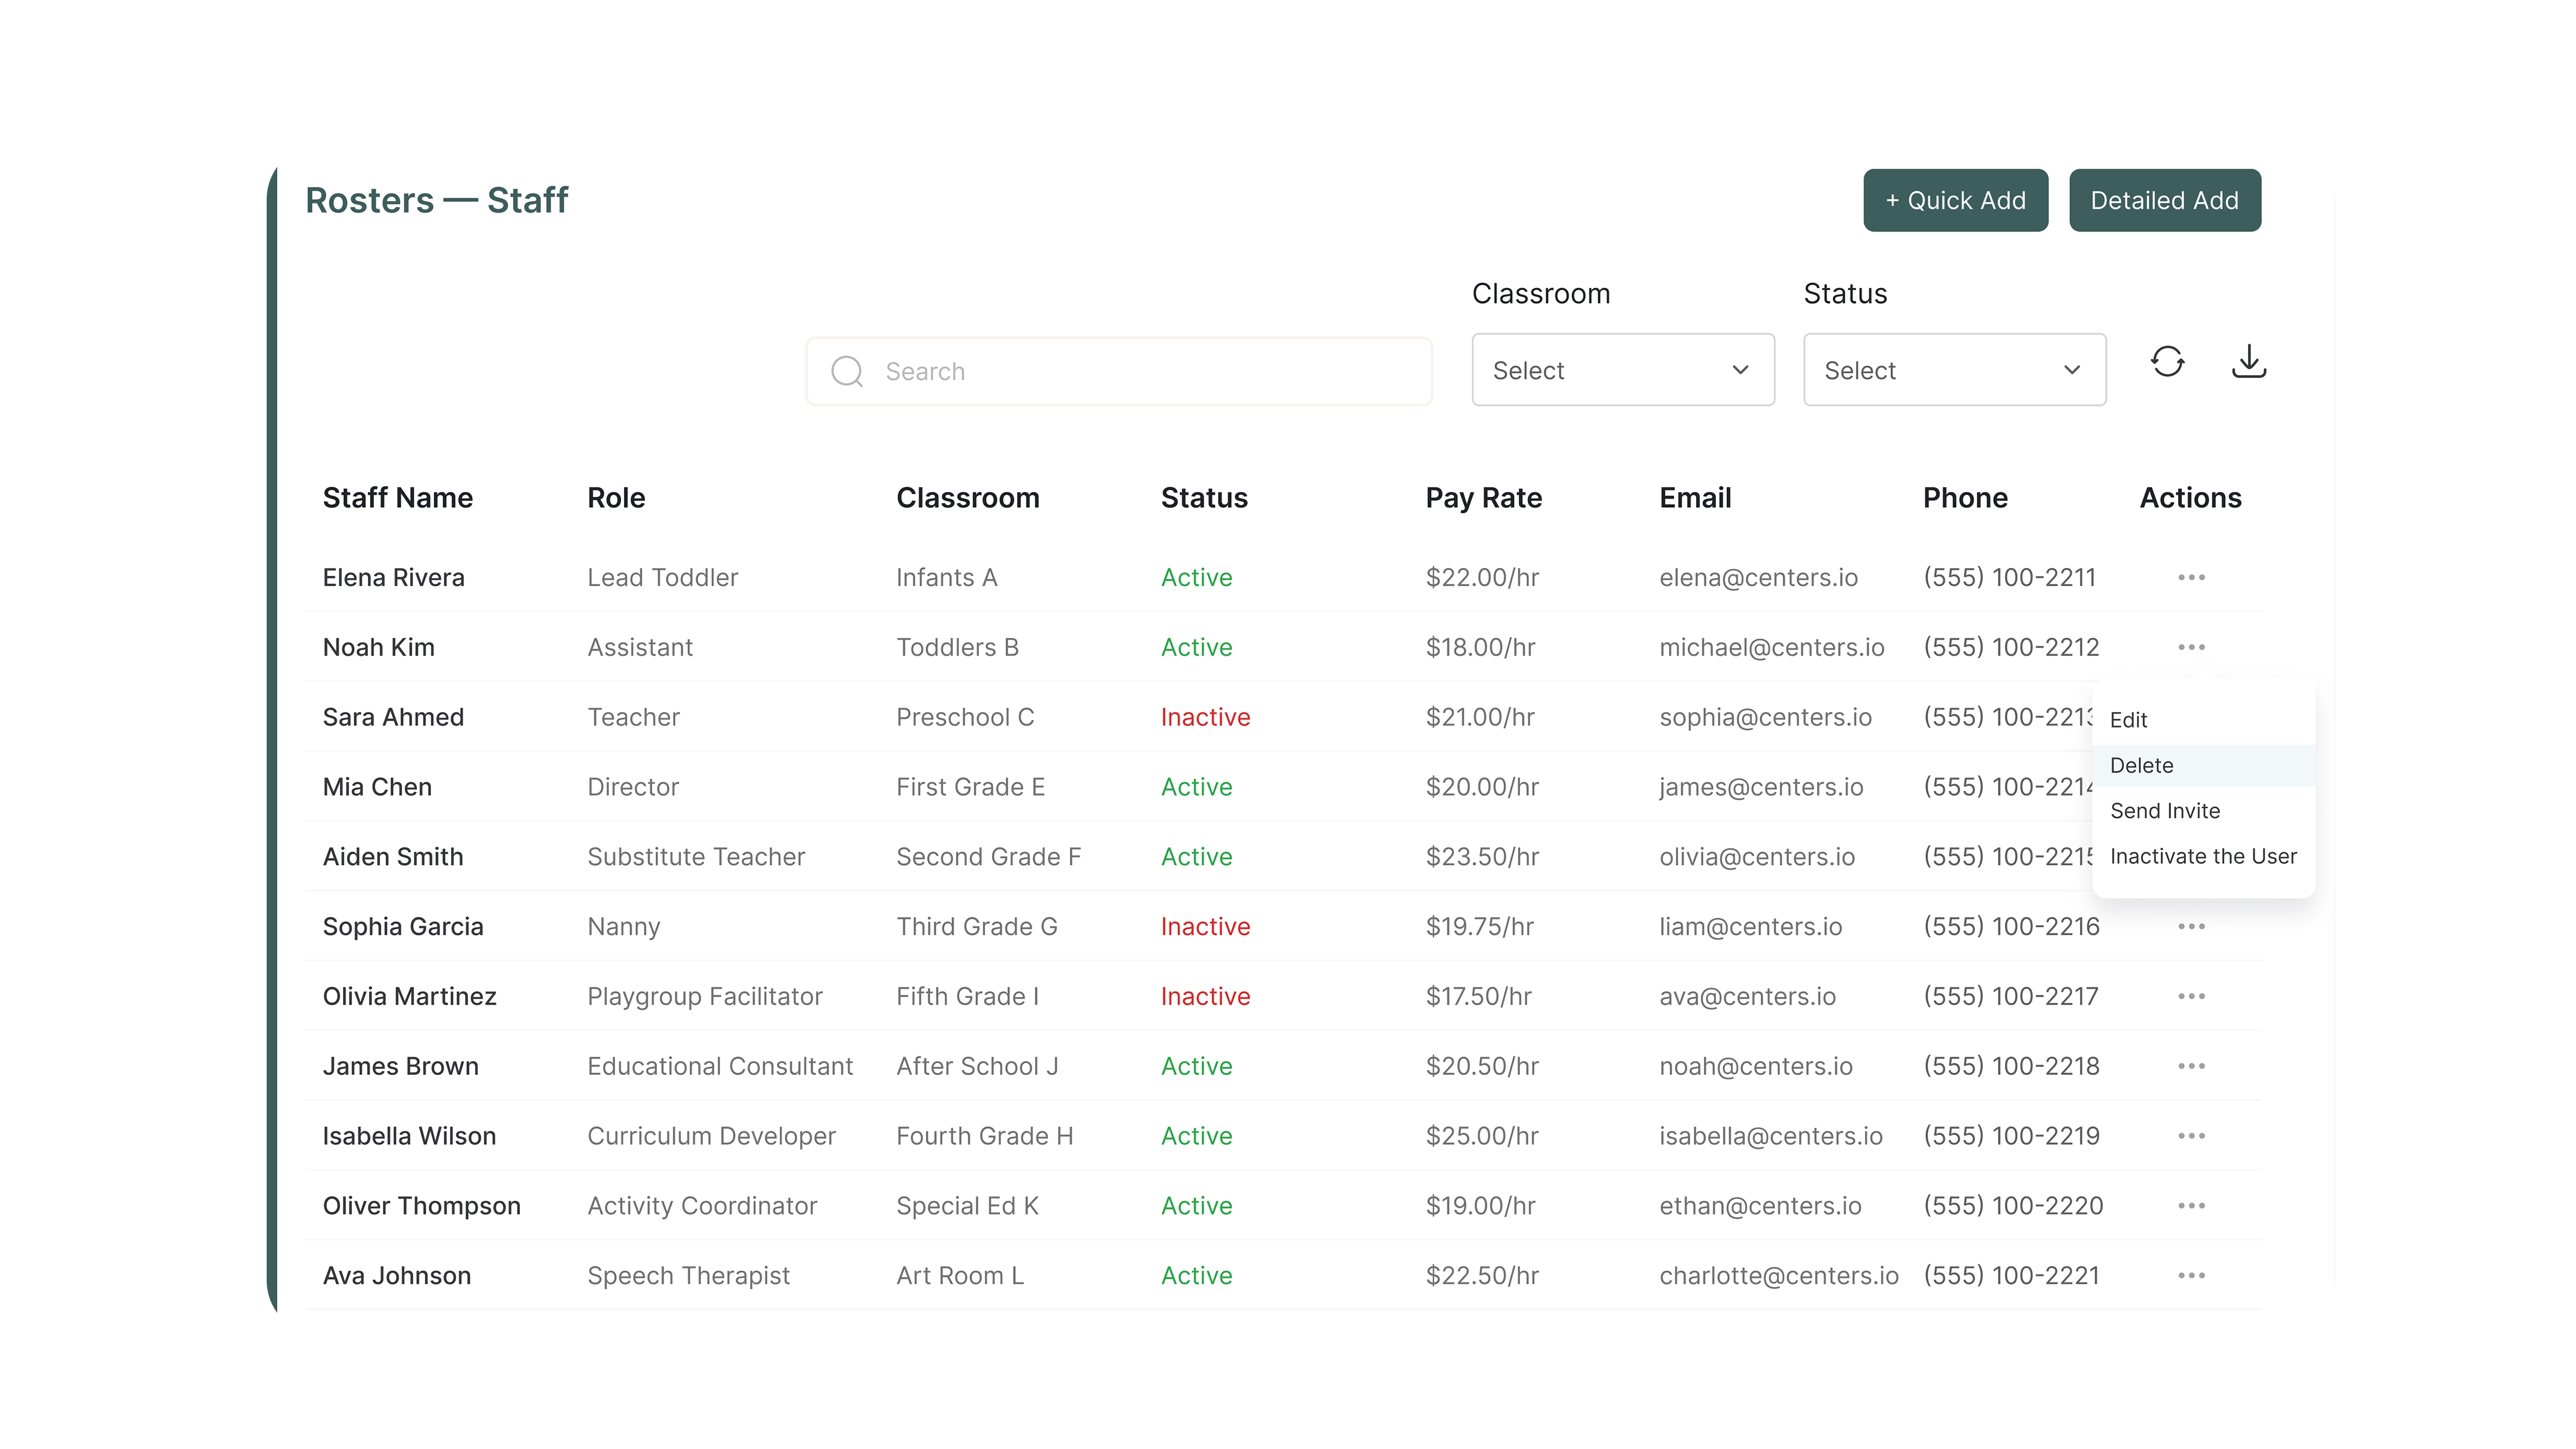Image resolution: width=2576 pixels, height=1449 pixels.
Task: Click email elena@centers.io
Action: coord(1758,578)
